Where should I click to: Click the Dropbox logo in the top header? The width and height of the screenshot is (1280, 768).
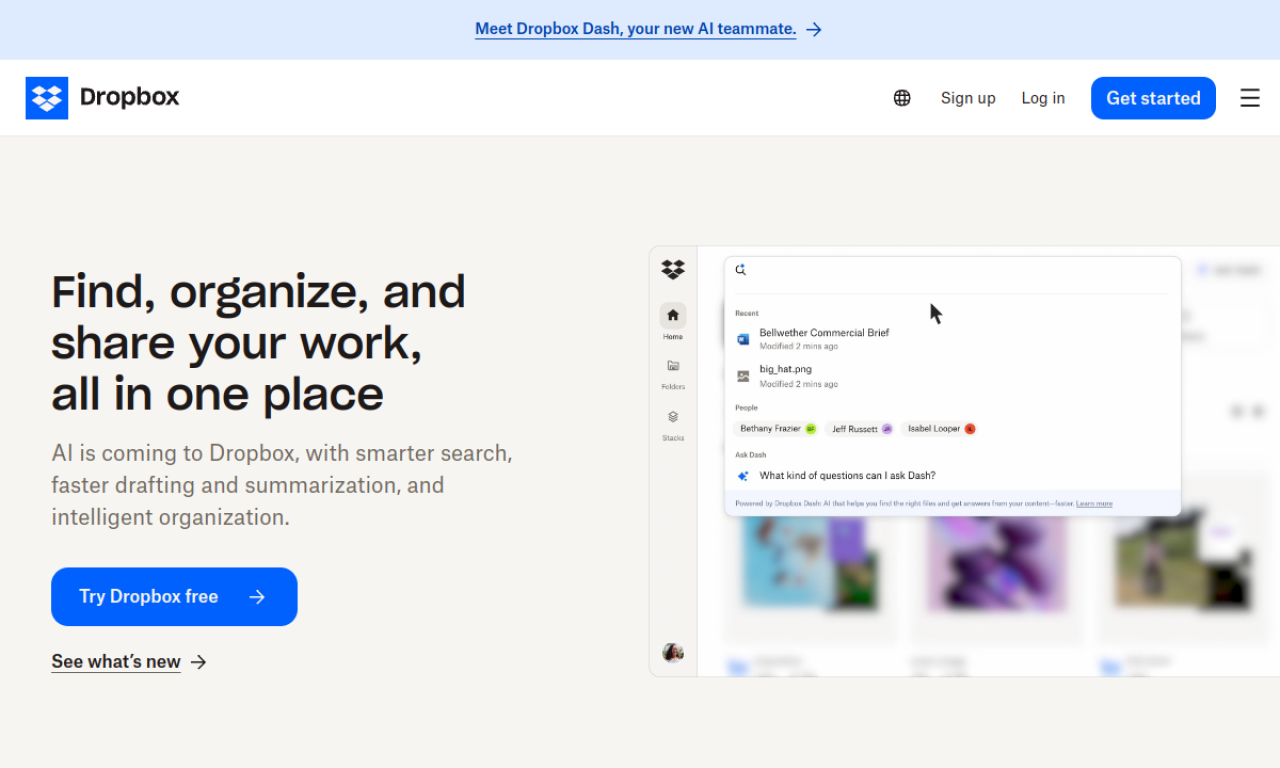[102, 97]
